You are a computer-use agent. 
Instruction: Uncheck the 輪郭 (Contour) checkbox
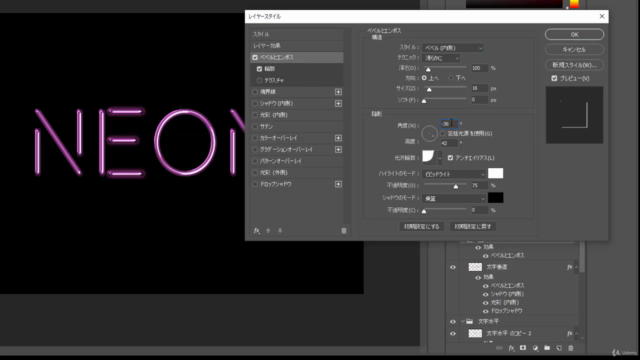pos(259,69)
